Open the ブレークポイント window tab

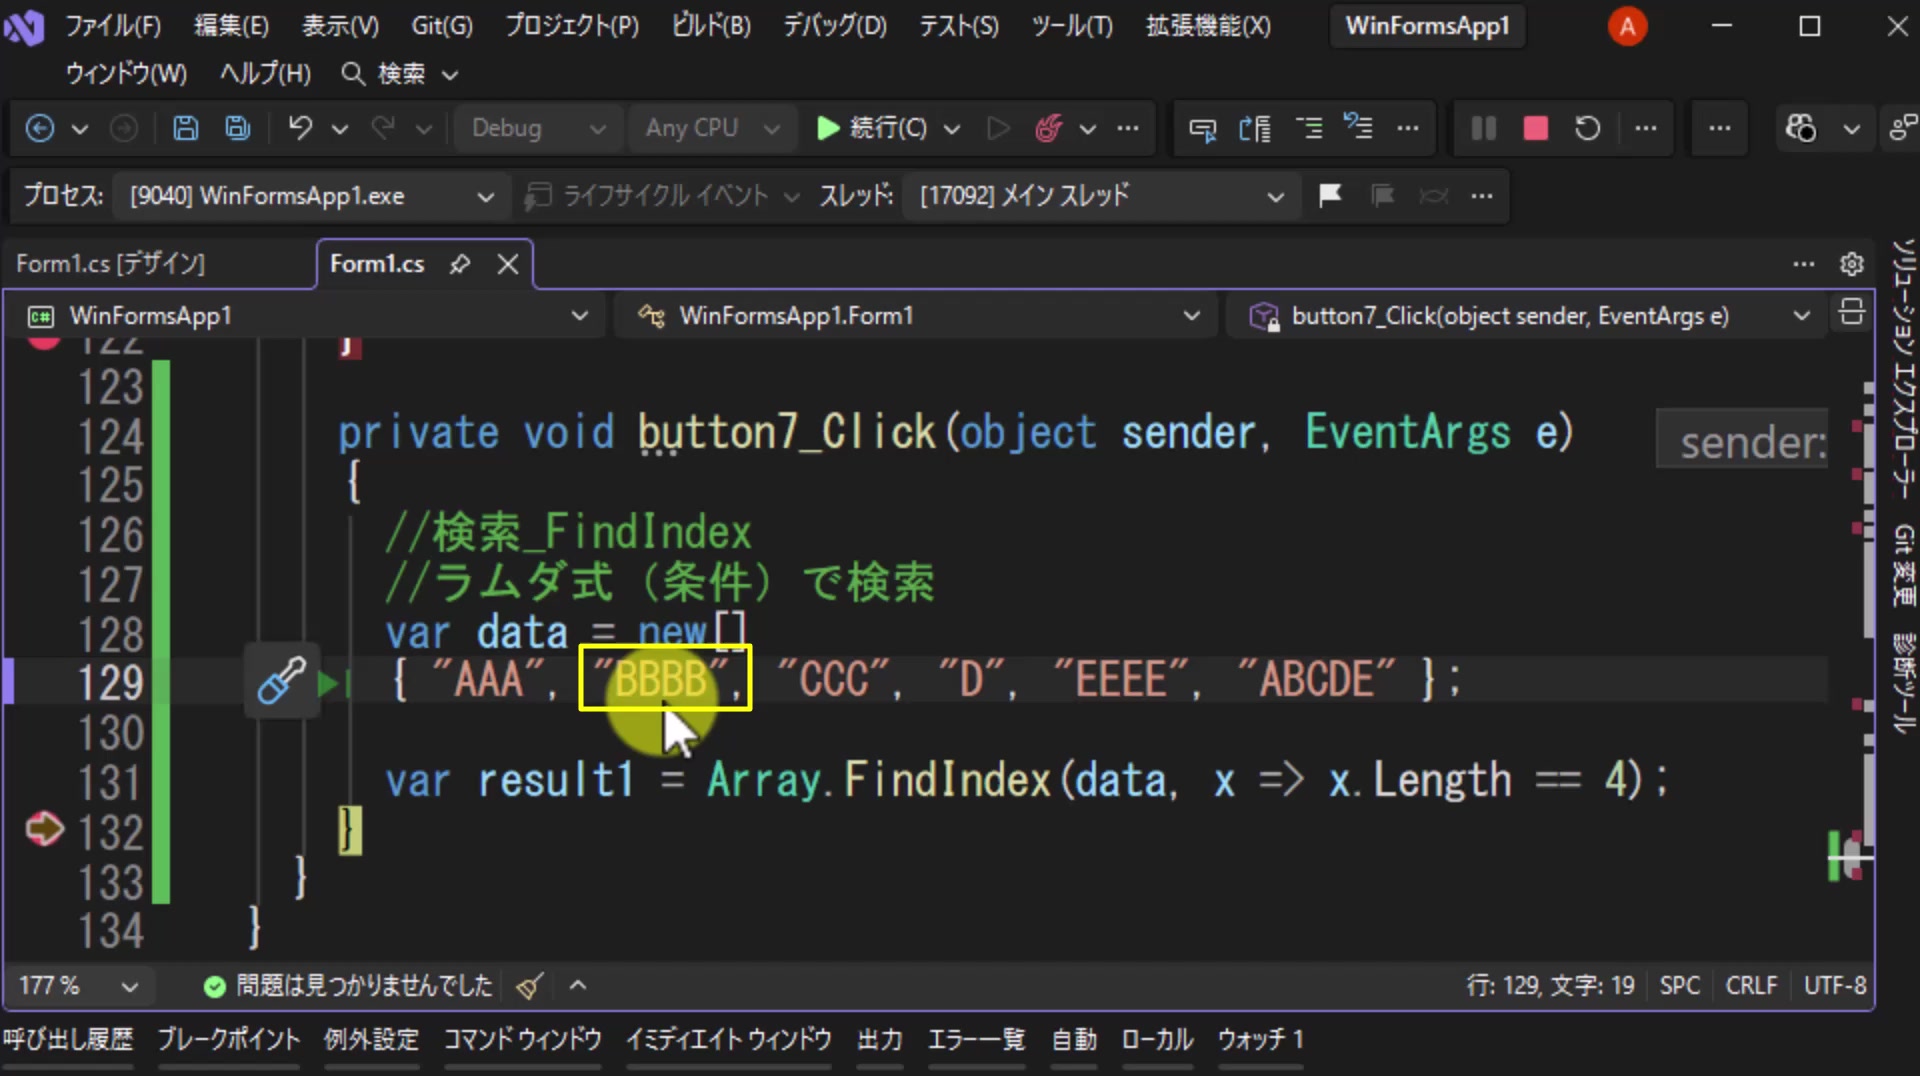[x=229, y=1040]
